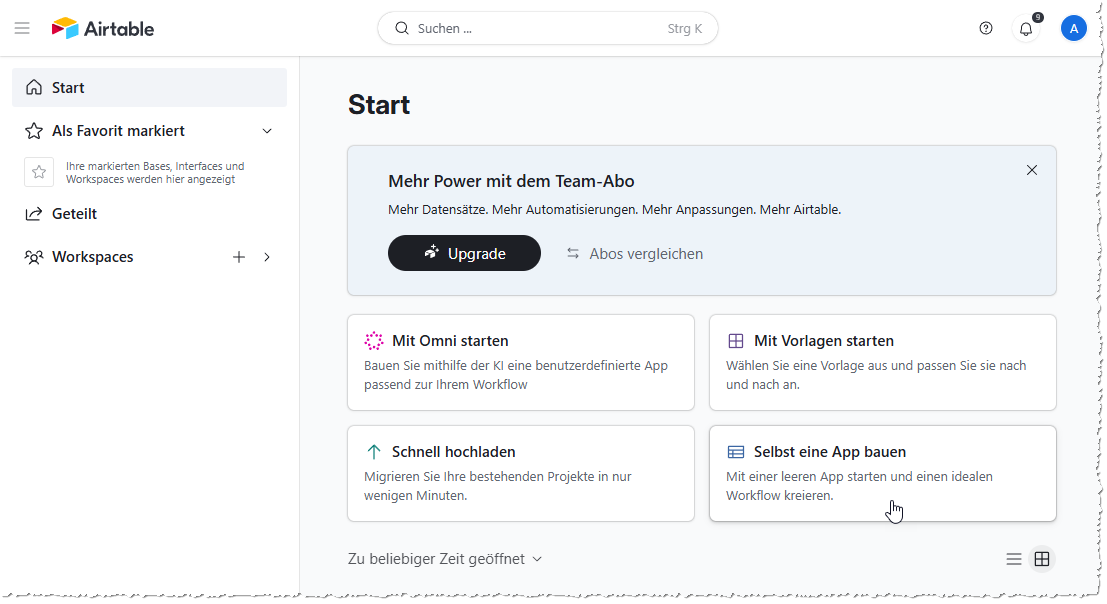Click the Schnell hochladen upload option
The image size is (1107, 604).
[520, 473]
